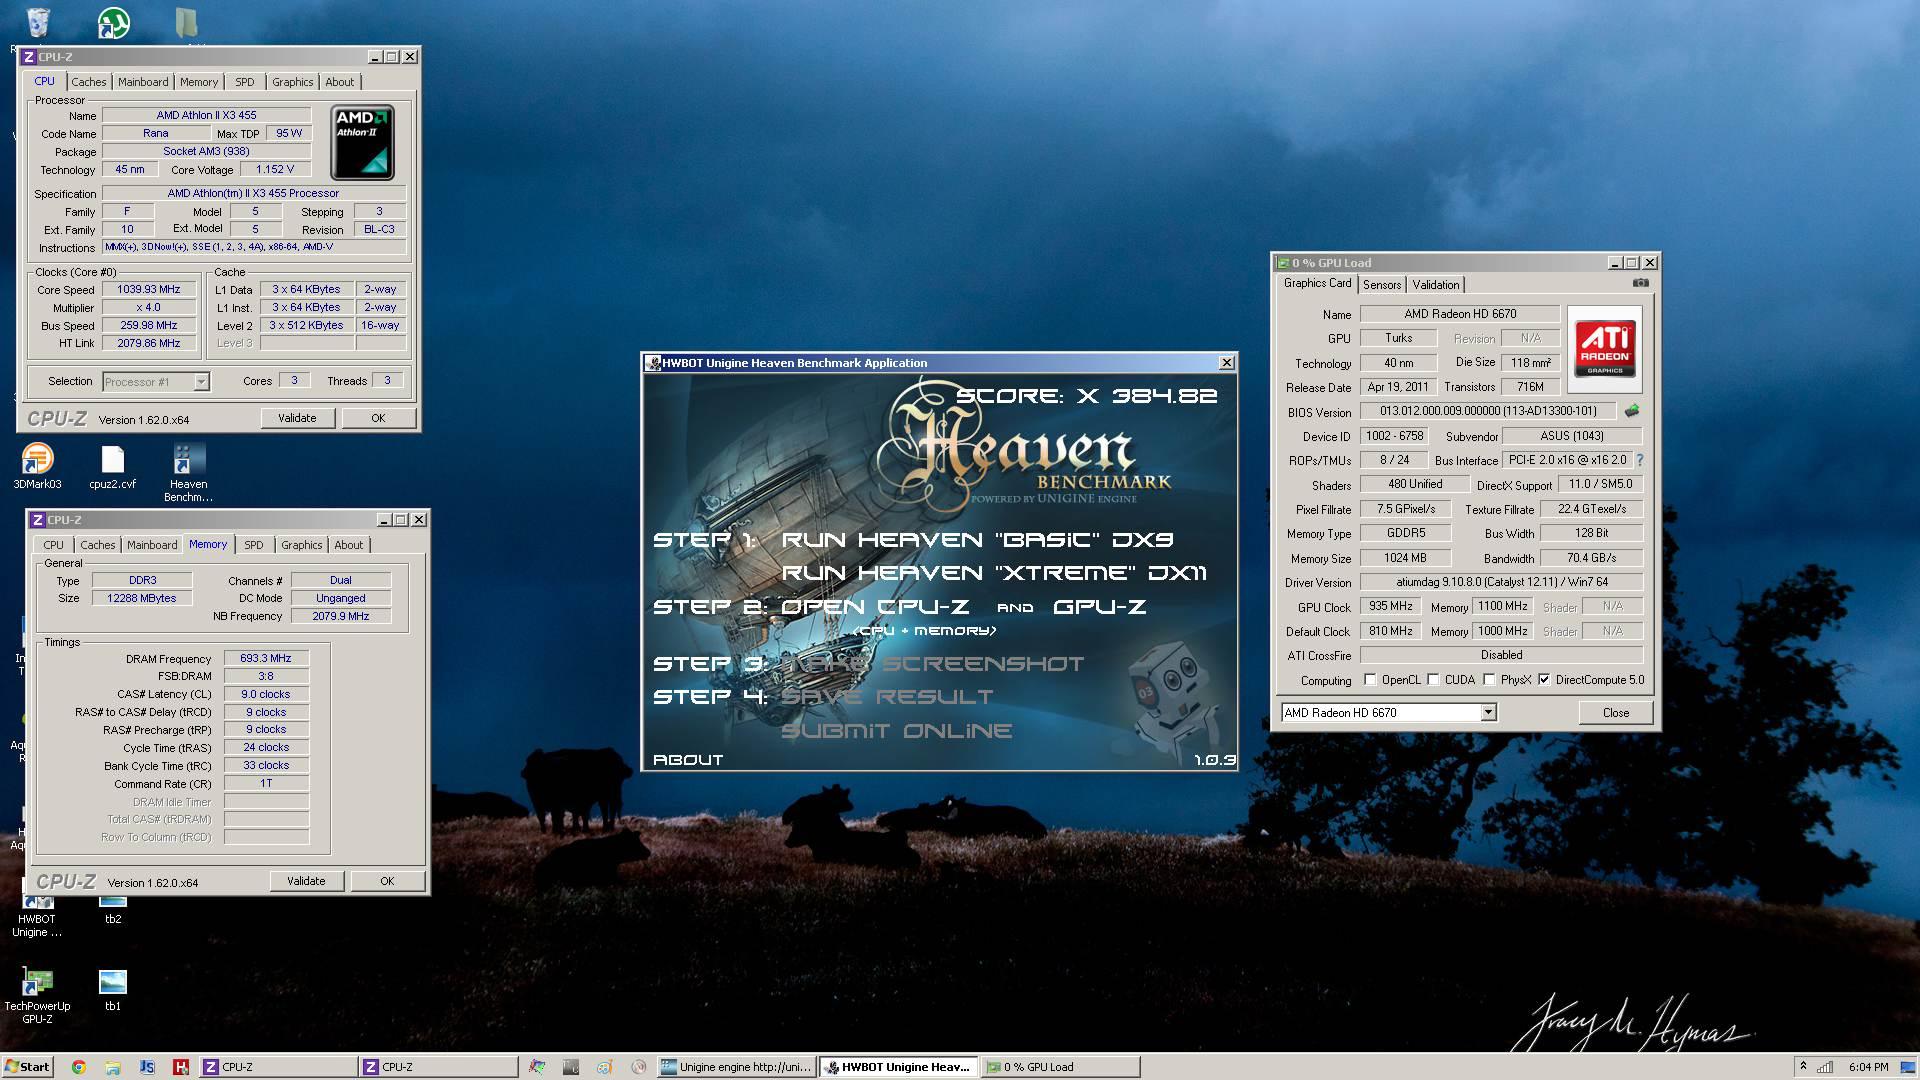Image resolution: width=1920 pixels, height=1080 pixels.
Task: Click the Windows Start button
Action: tap(26, 1067)
